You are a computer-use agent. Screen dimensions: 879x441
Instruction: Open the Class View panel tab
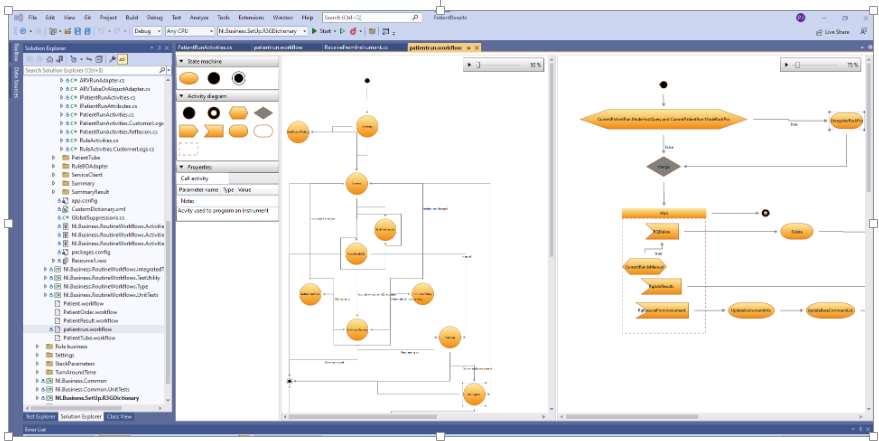119,416
